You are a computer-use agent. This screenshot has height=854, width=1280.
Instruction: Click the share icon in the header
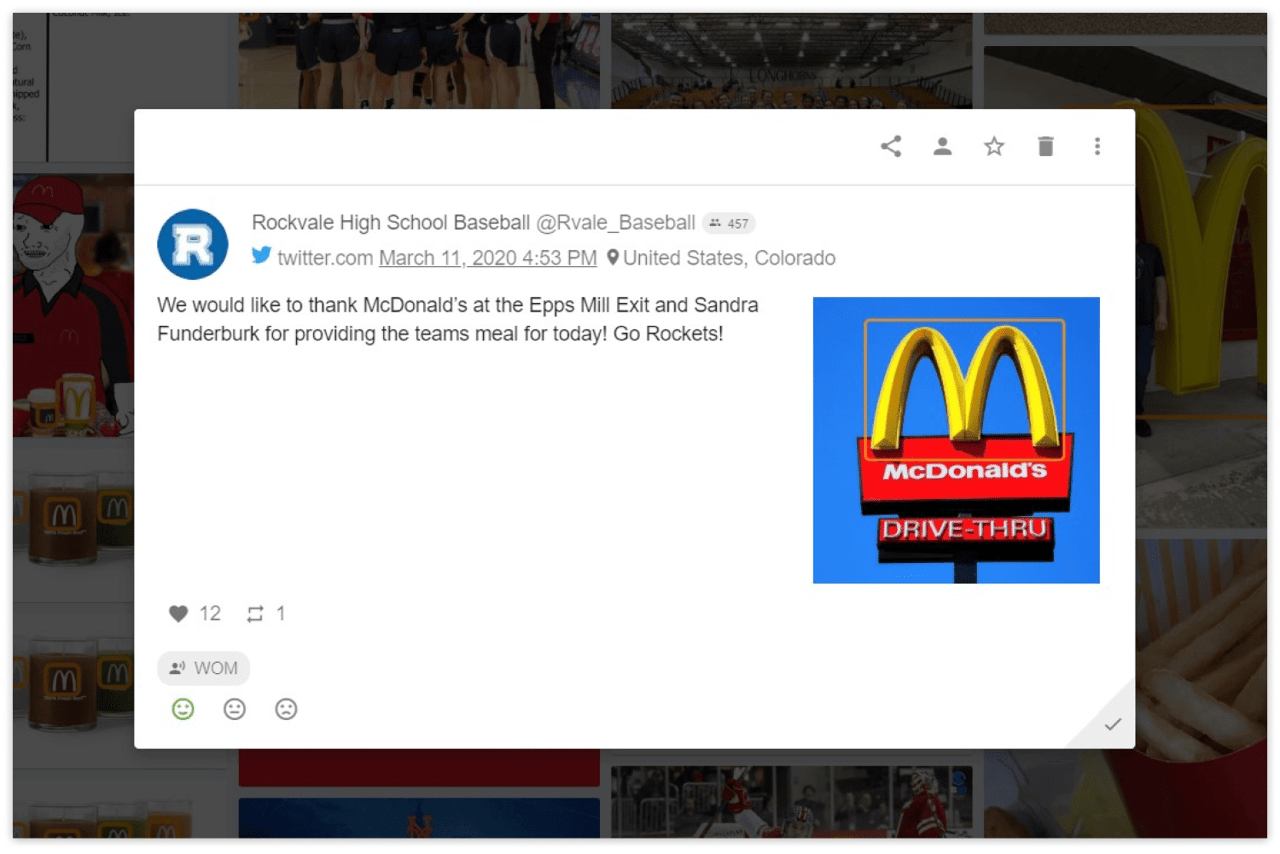point(891,147)
